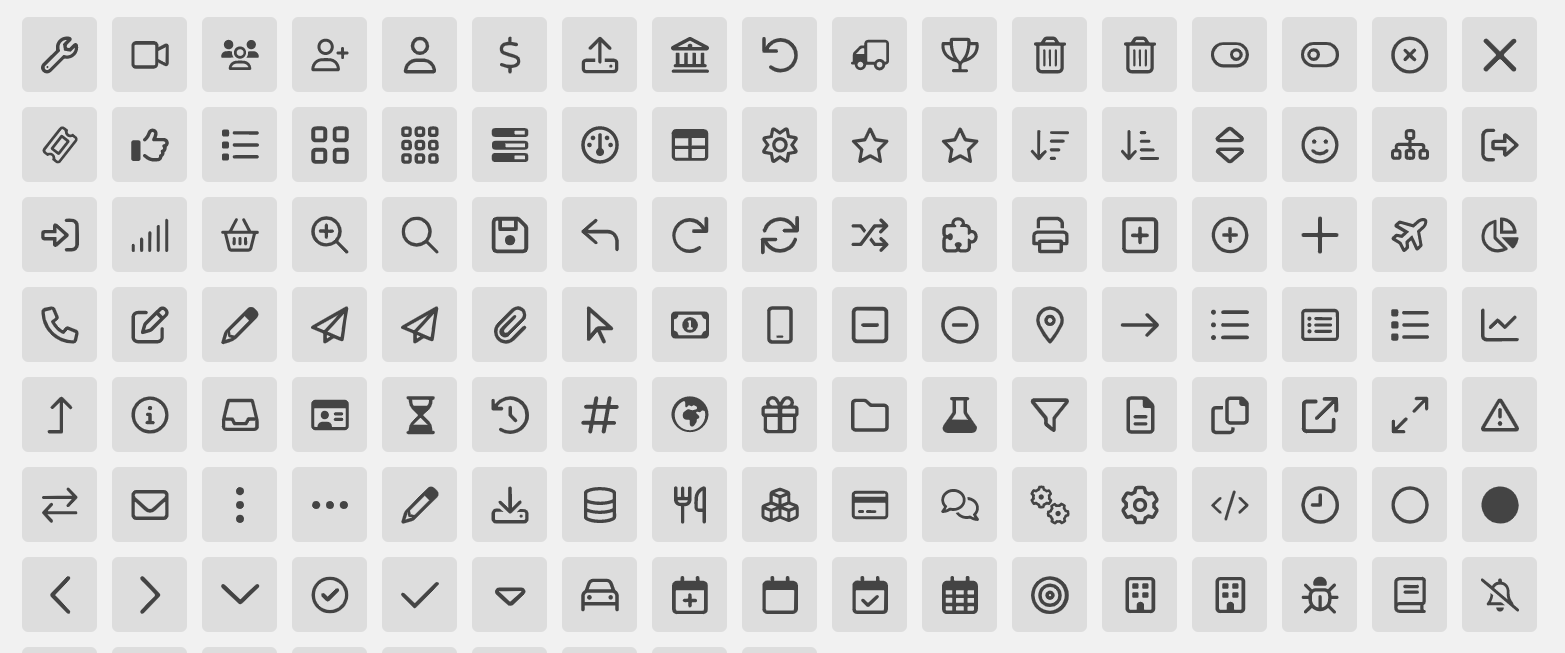The width and height of the screenshot is (1565, 653).
Task: Select the hourglass icon
Action: 420,415
